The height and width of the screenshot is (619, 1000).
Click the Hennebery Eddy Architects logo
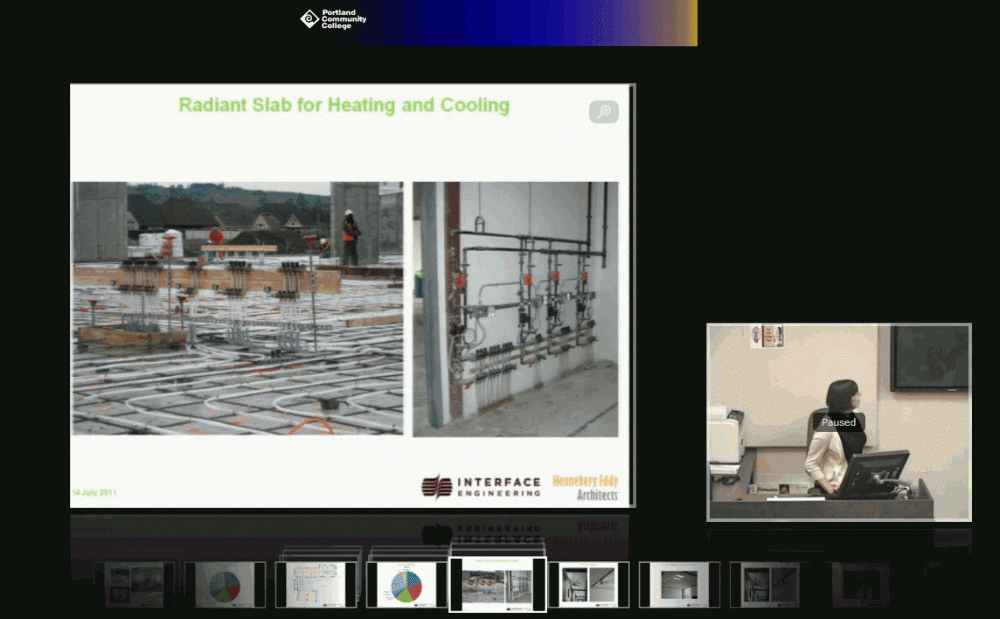click(x=586, y=487)
